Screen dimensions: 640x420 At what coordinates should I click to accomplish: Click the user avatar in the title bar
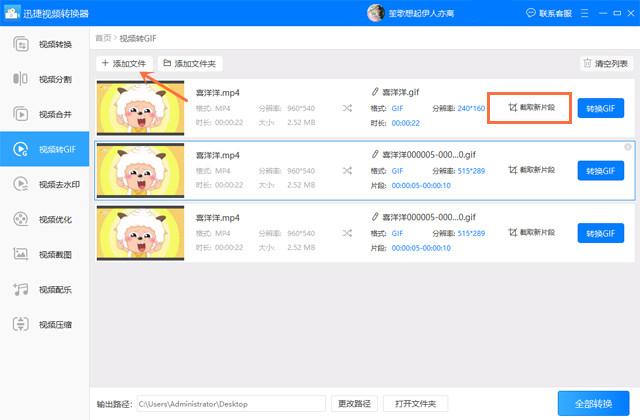pyautogui.click(x=376, y=13)
